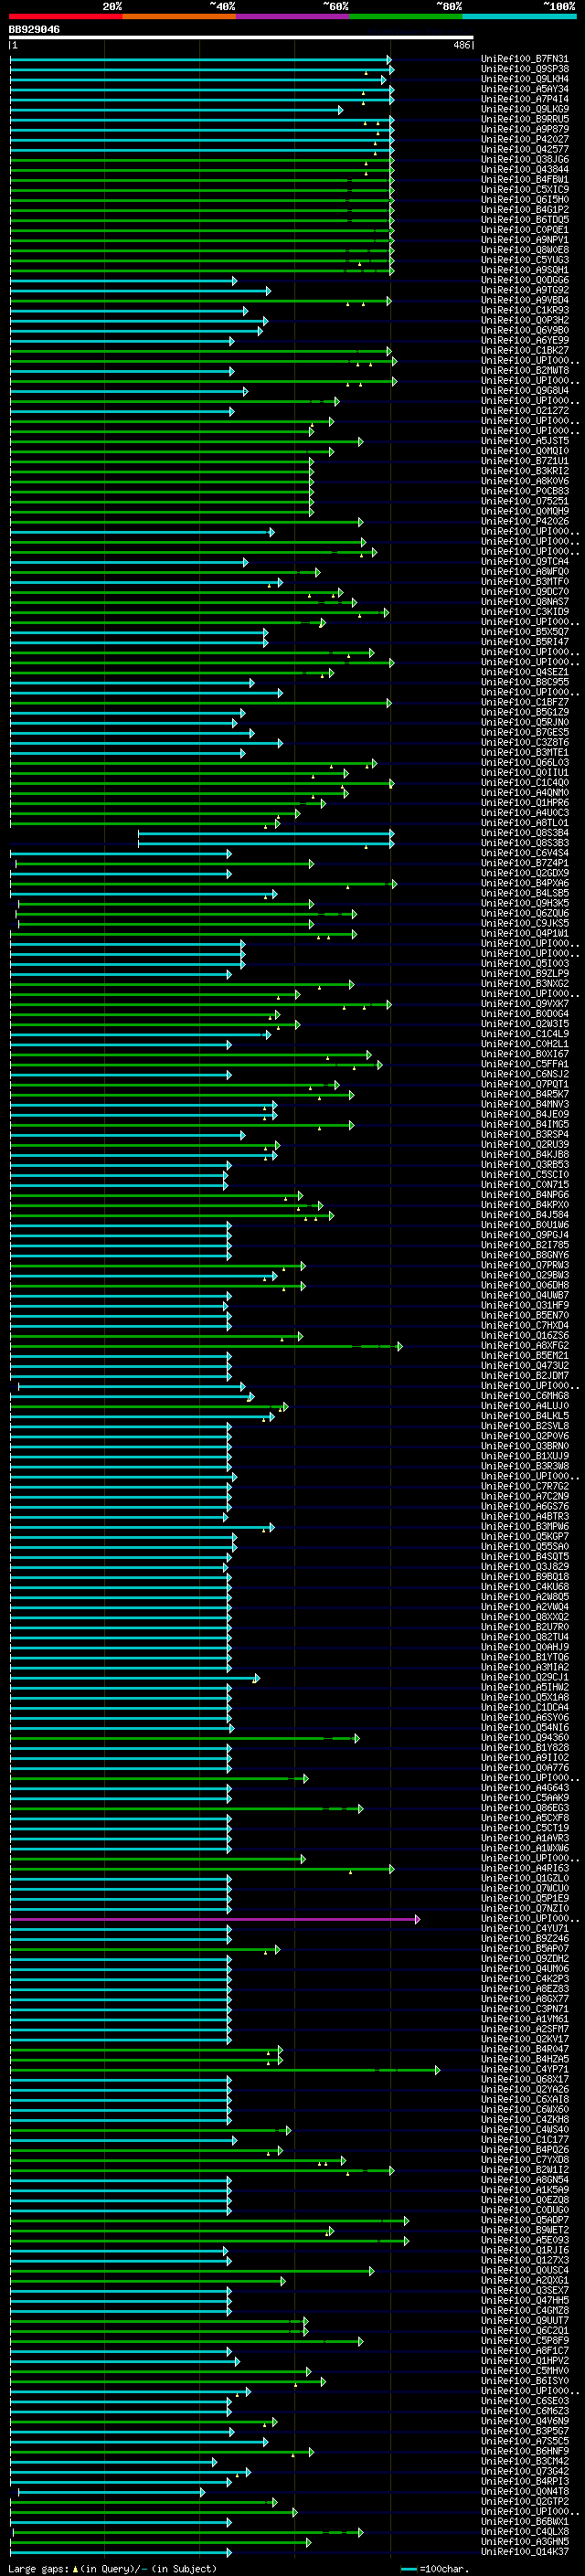Select UniRef100_B2MWT8 label
The width and height of the screenshot is (585, 2576).
click(525, 370)
